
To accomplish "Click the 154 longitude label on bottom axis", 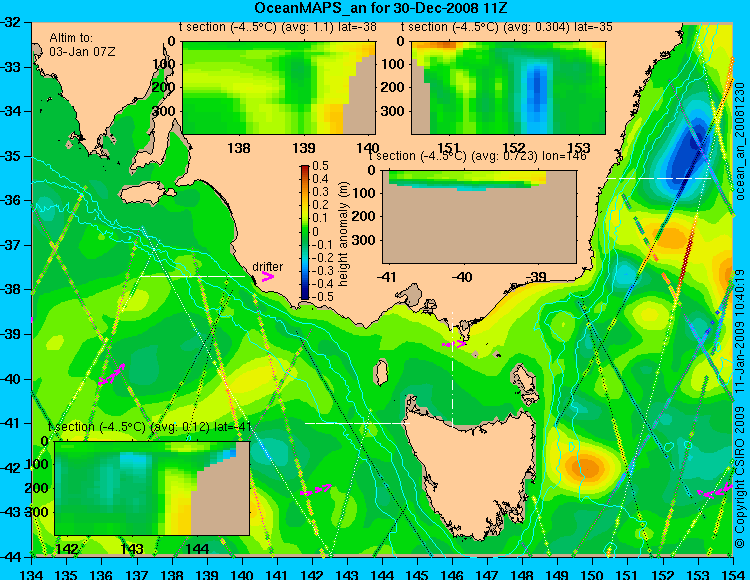I will (732, 574).
